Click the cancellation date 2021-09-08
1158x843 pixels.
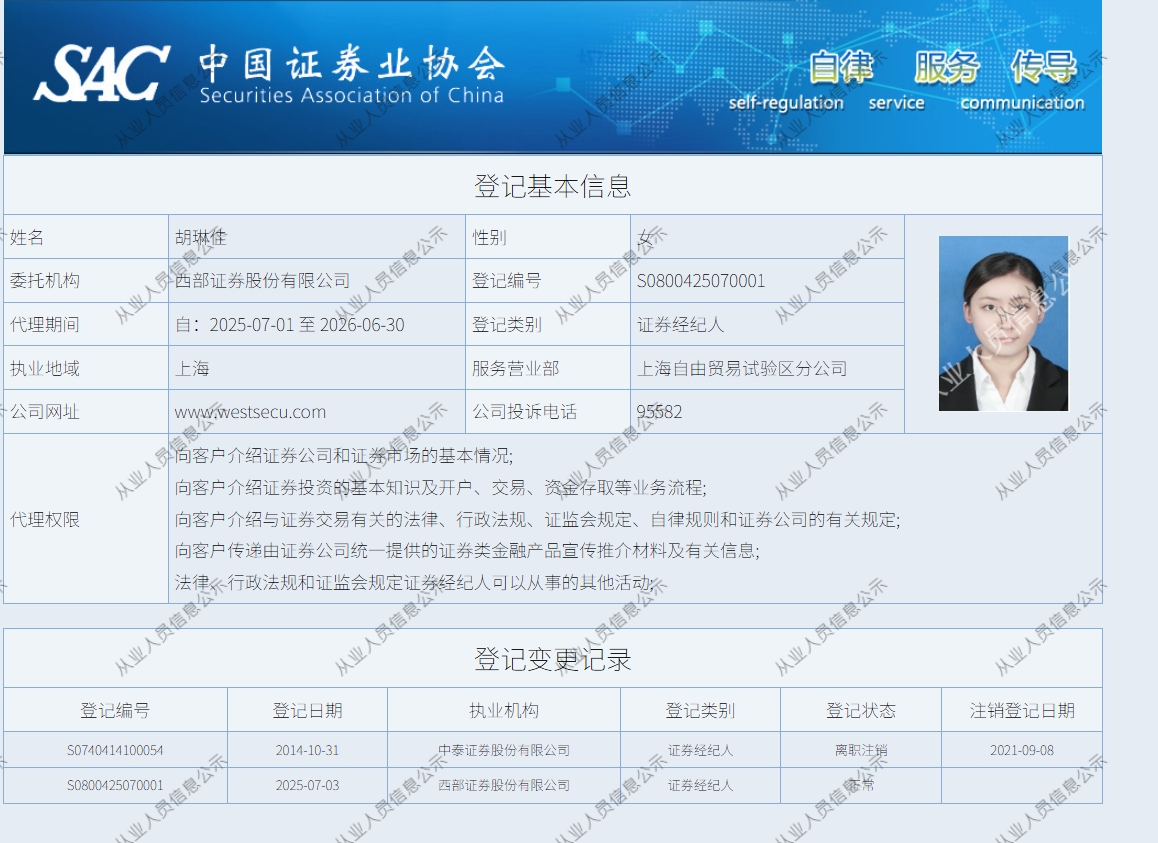coord(1022,750)
